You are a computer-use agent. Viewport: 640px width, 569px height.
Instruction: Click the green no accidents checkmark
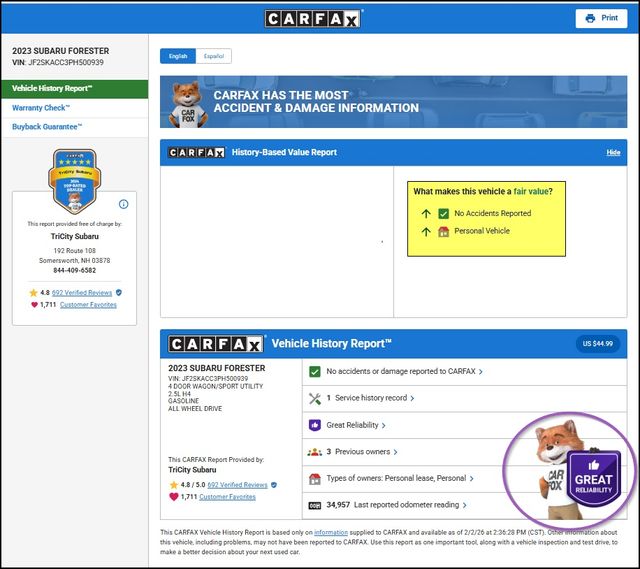(x=315, y=371)
